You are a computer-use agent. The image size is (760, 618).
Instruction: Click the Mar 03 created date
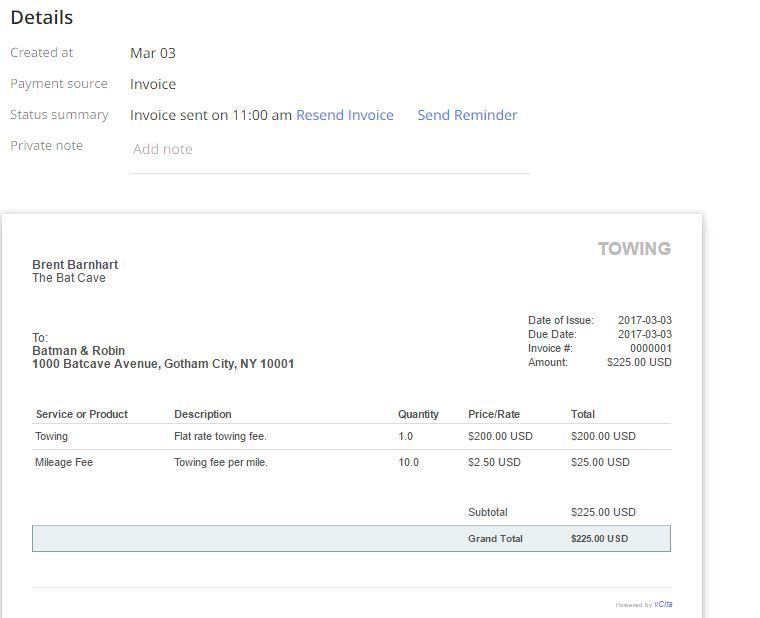[x=153, y=53]
